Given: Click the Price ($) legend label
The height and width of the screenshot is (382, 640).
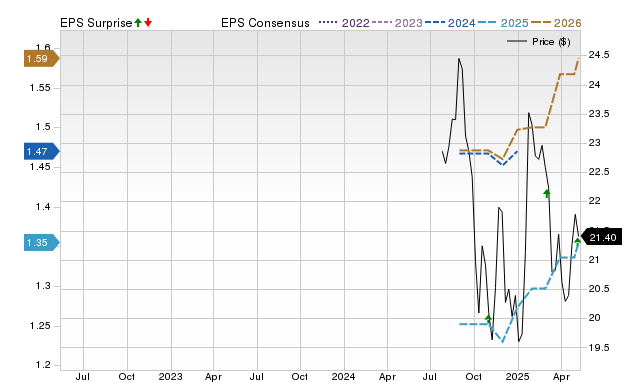Looking at the screenshot, I should [551, 42].
